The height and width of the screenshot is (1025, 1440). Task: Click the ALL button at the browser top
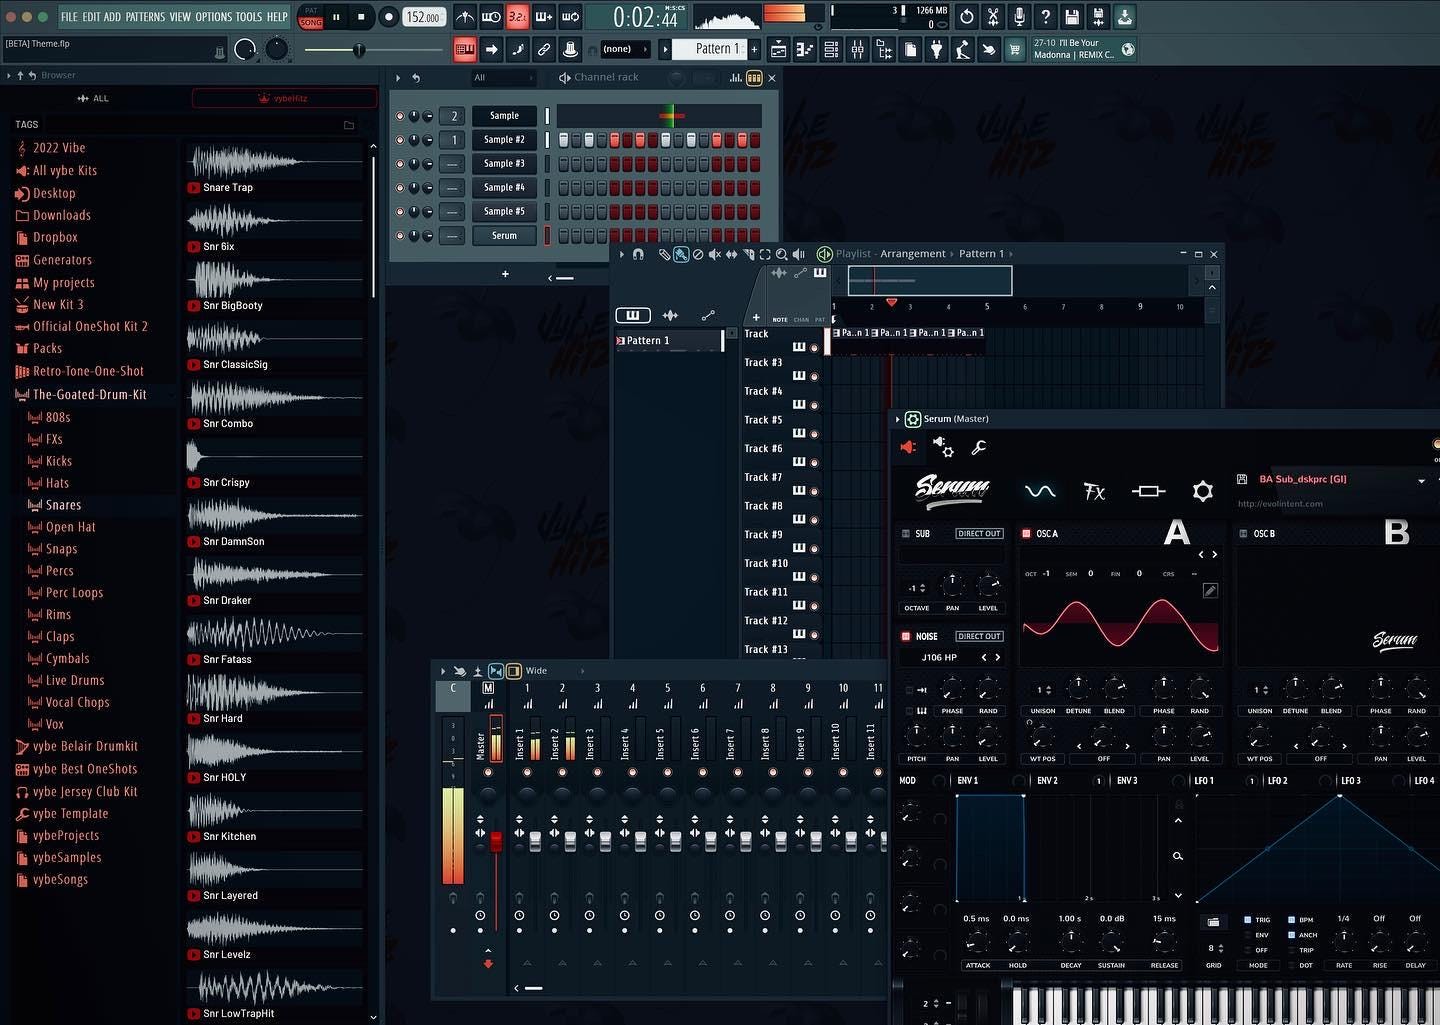93,97
